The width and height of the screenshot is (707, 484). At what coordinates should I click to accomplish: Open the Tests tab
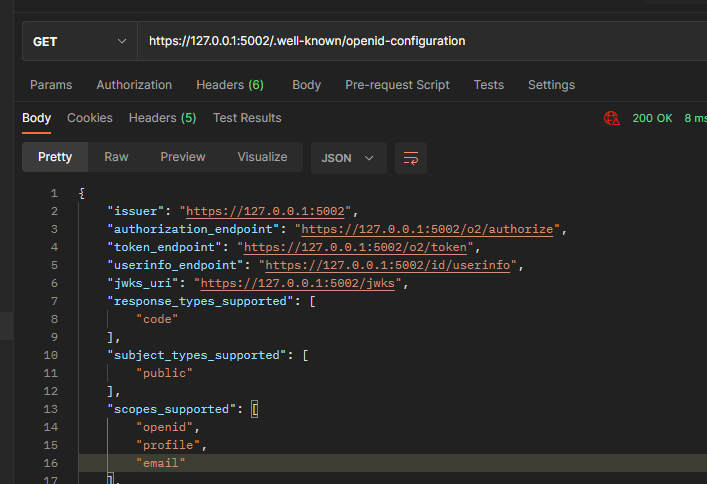[488, 85]
